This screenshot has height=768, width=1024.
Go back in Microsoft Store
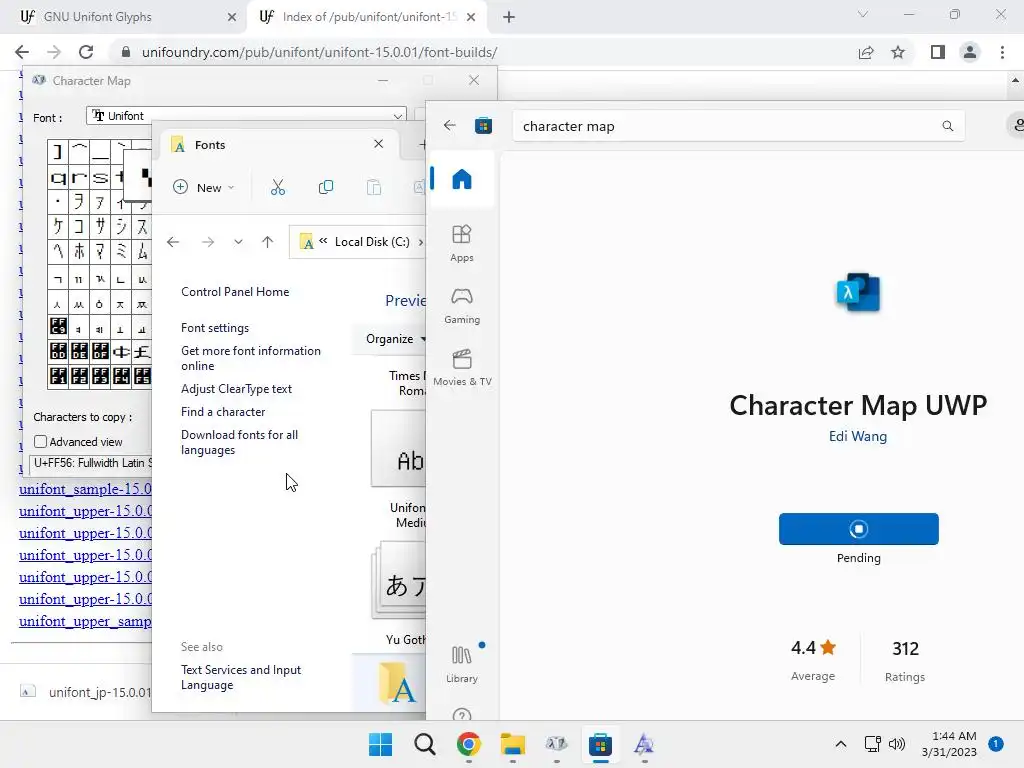(449, 125)
